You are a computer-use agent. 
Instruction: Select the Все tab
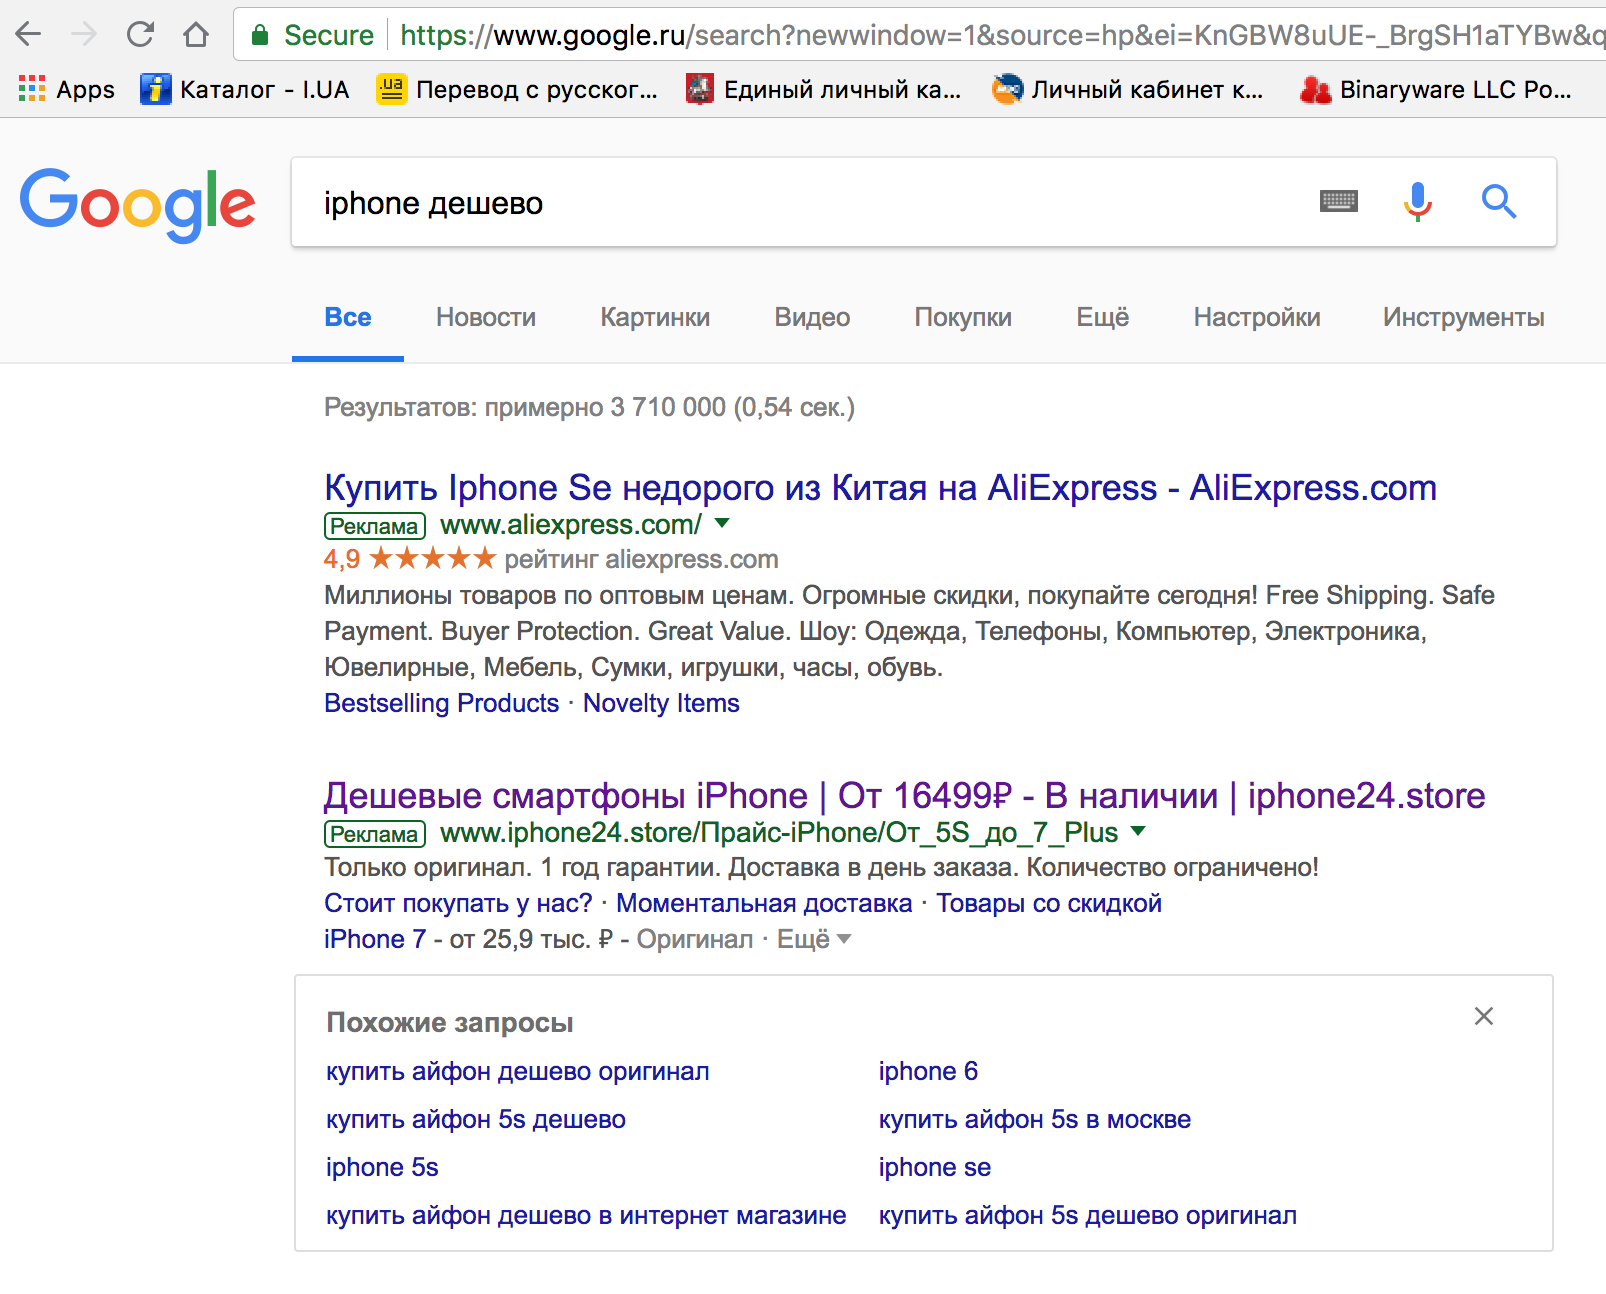[x=348, y=318]
